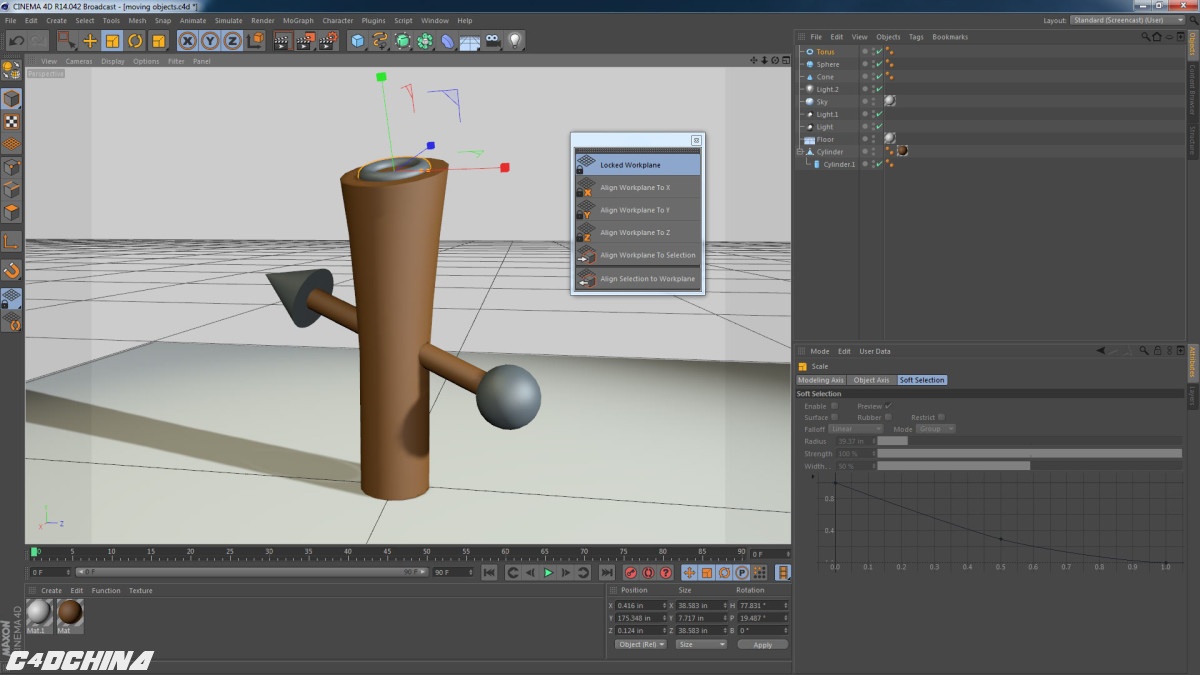Screen dimensions: 1200x675
Task: Uncheck the Preview checkbox in Soft Selection
Action: tap(888, 406)
